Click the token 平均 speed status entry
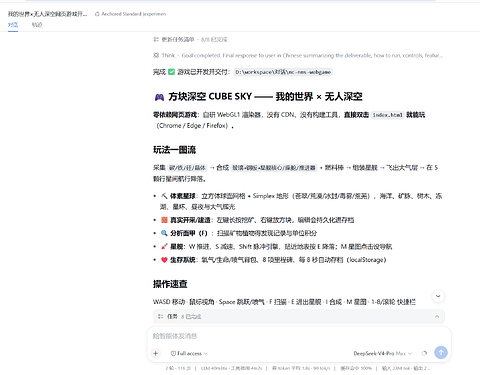Screen dimensions: 480x375 301,368
